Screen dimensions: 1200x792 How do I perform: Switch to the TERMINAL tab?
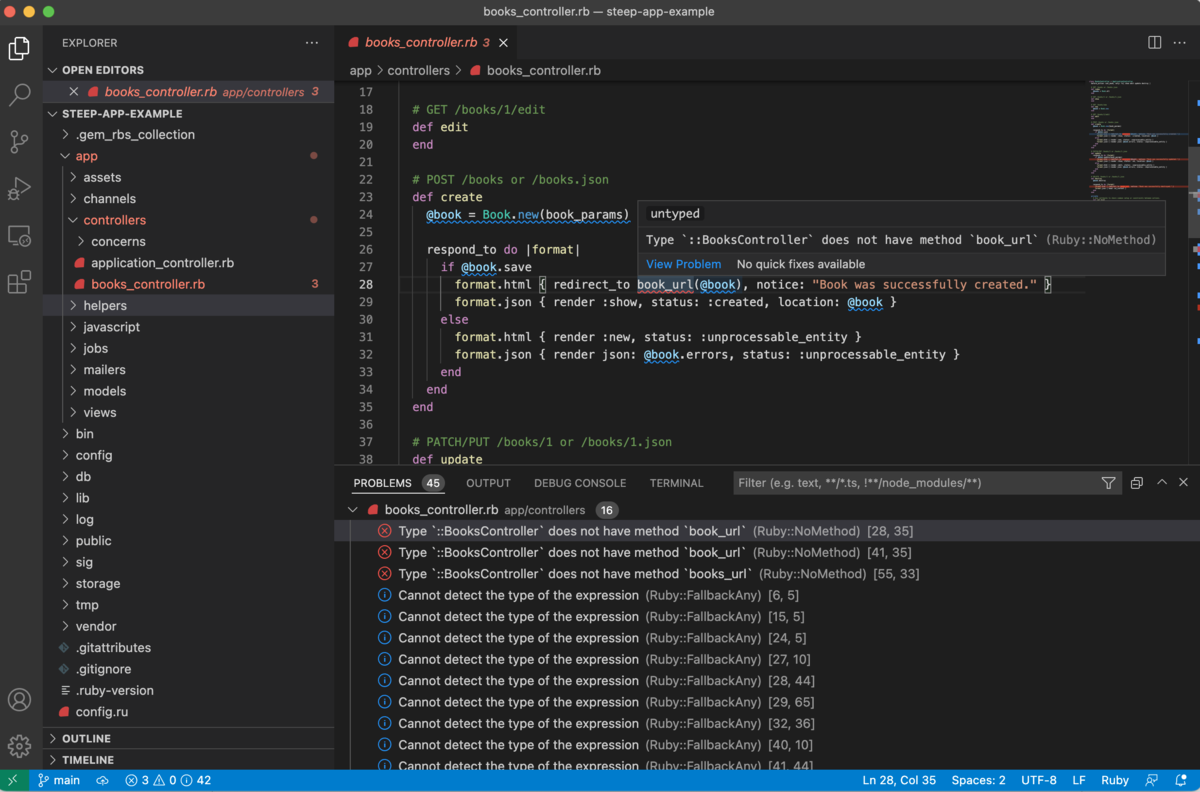676,482
